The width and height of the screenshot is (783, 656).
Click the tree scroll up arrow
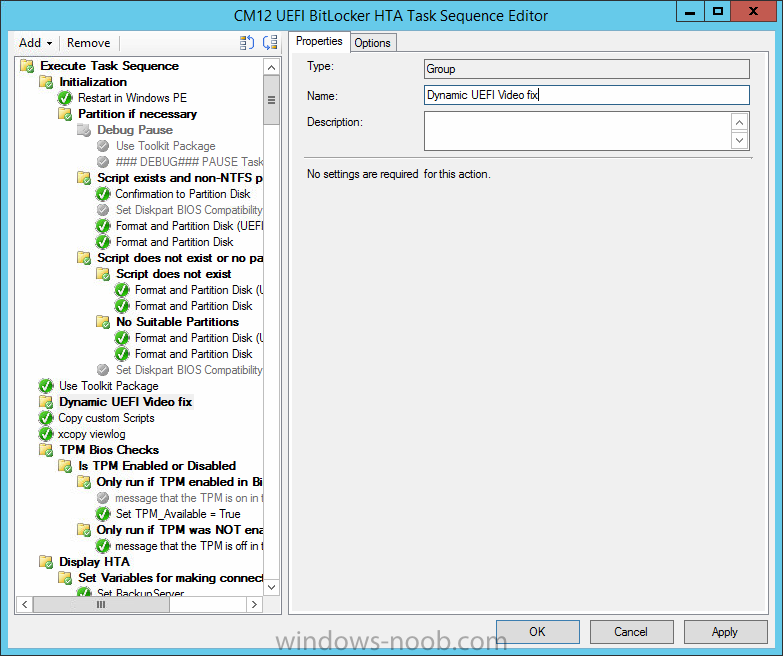pyautogui.click(x=271, y=67)
